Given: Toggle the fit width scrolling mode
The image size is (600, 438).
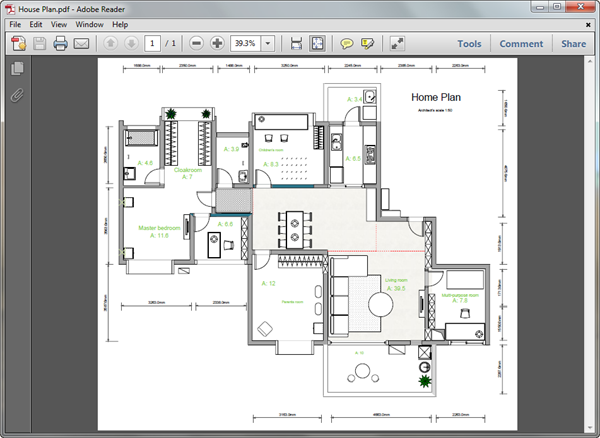Looking at the screenshot, I should click(296, 44).
